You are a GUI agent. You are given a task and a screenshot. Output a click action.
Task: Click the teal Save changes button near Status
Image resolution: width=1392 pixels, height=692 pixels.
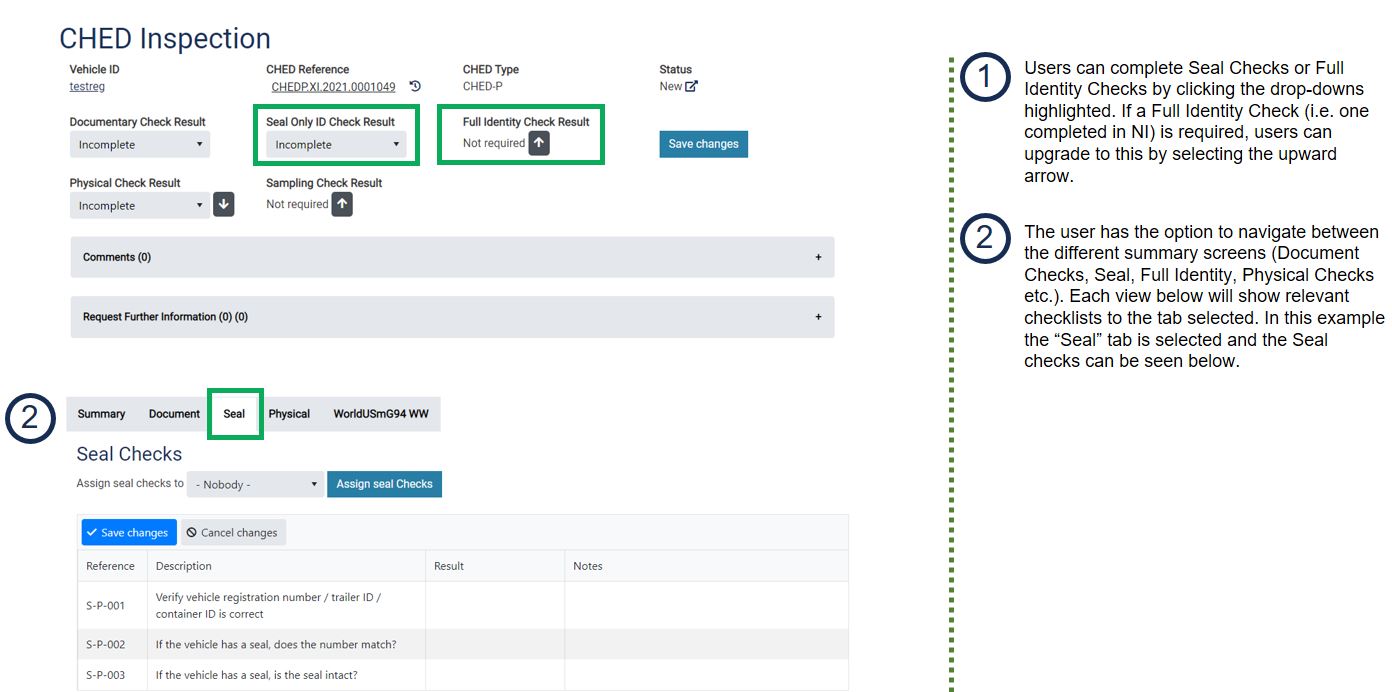coord(703,144)
